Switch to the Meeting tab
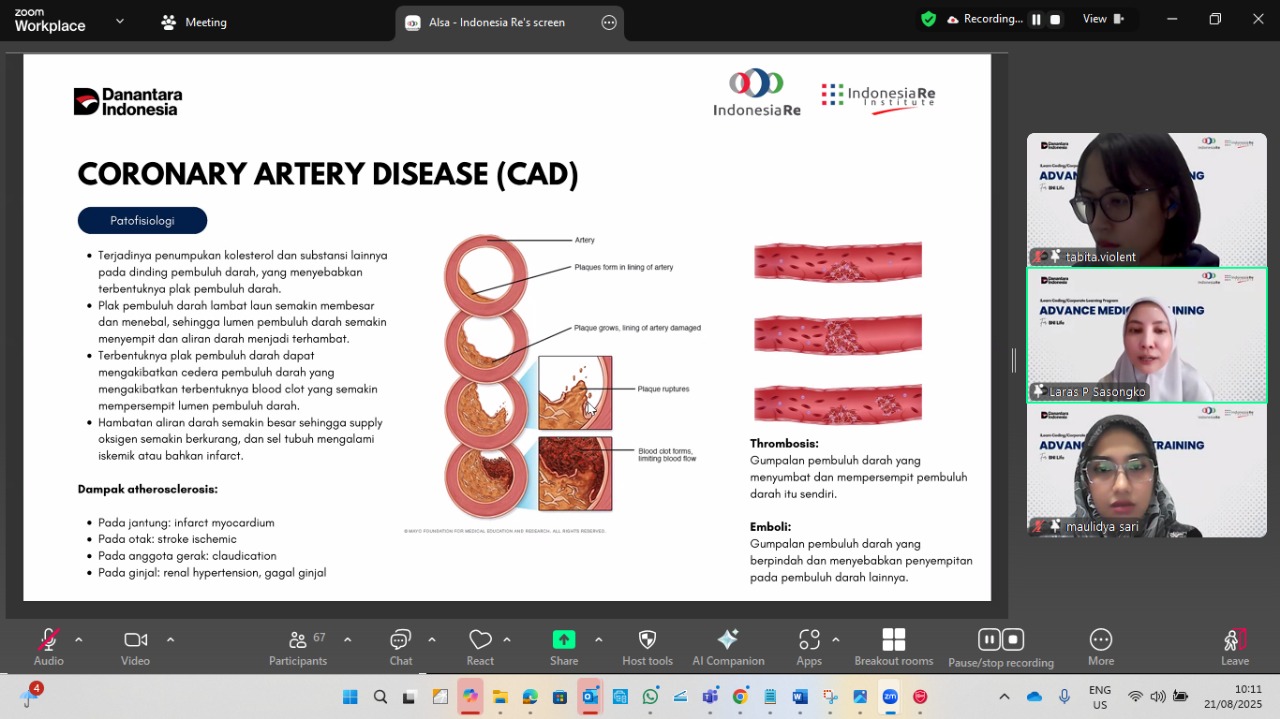Image resolution: width=1280 pixels, height=719 pixels. 195,22
